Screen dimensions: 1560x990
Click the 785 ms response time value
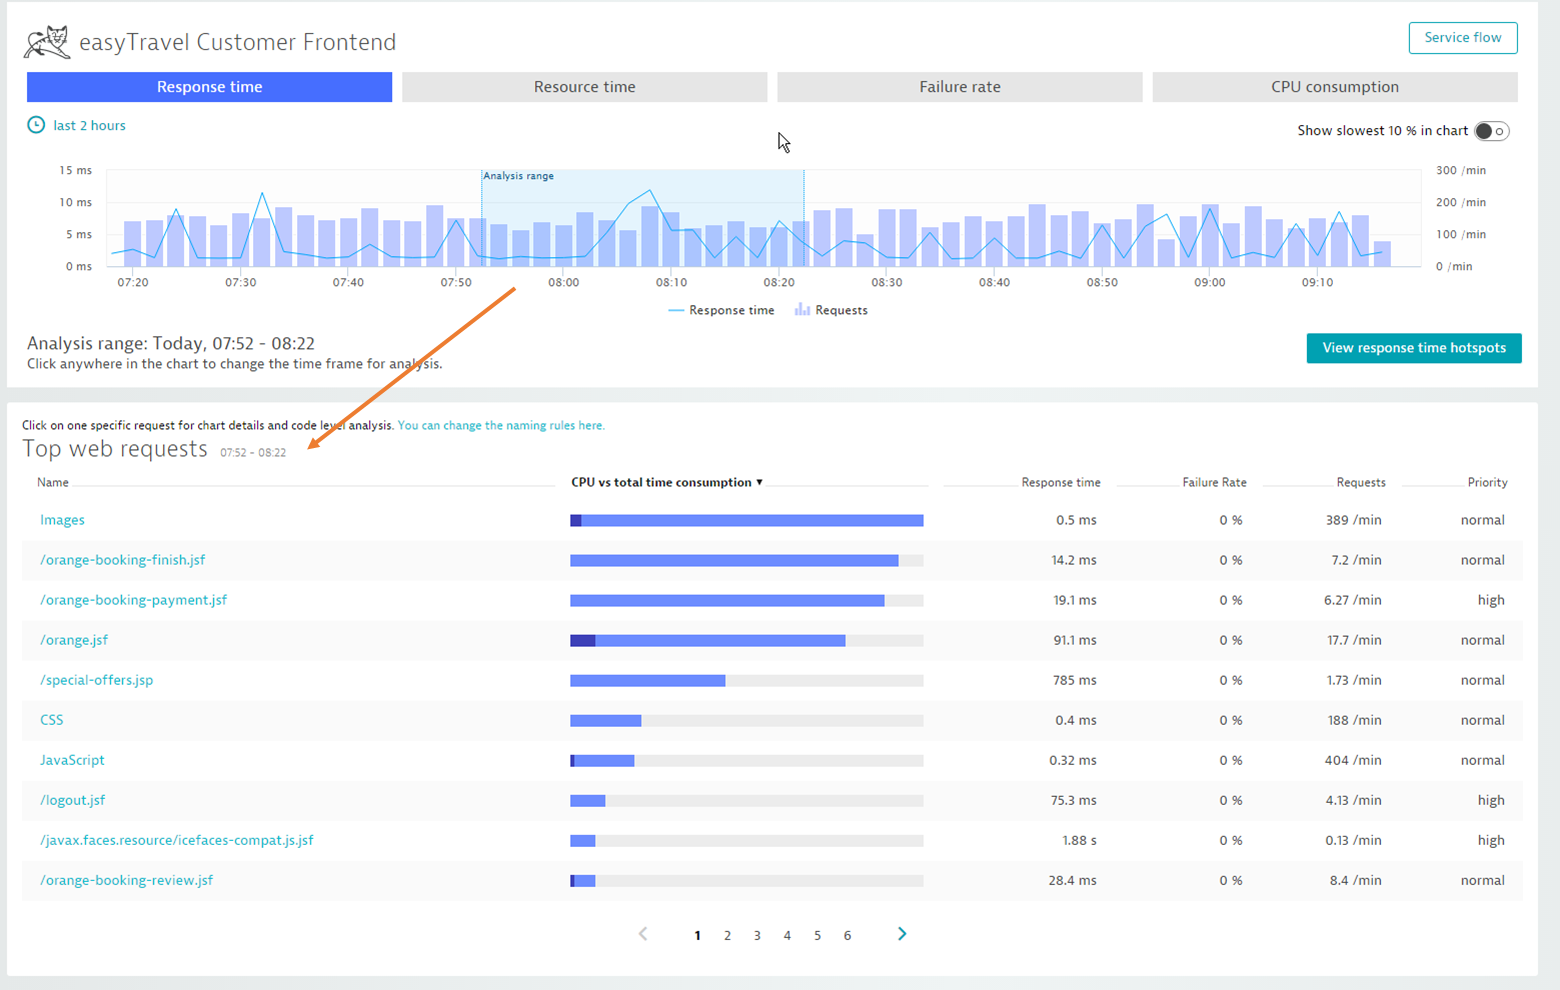click(1074, 680)
